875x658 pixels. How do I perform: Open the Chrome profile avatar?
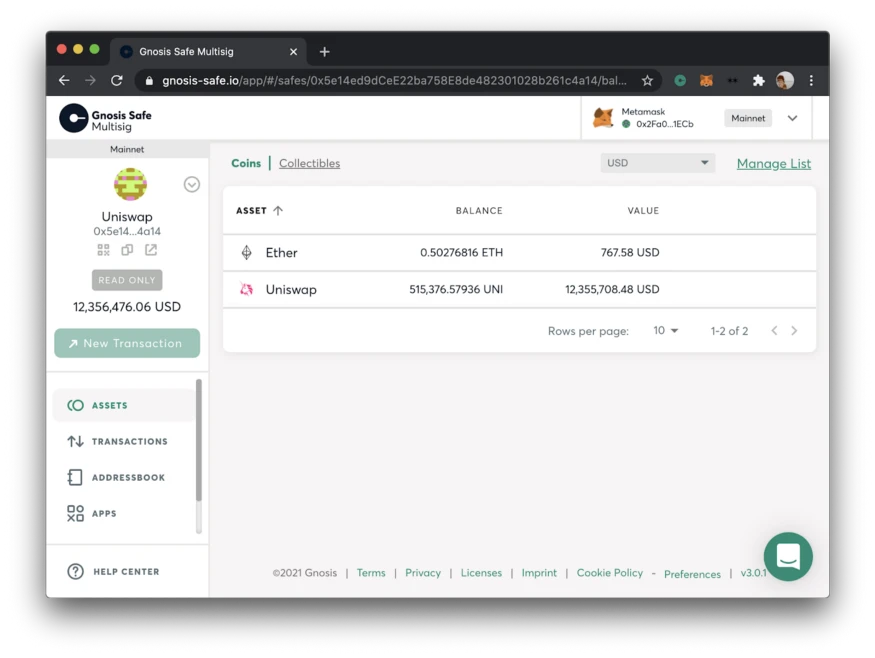(x=785, y=80)
